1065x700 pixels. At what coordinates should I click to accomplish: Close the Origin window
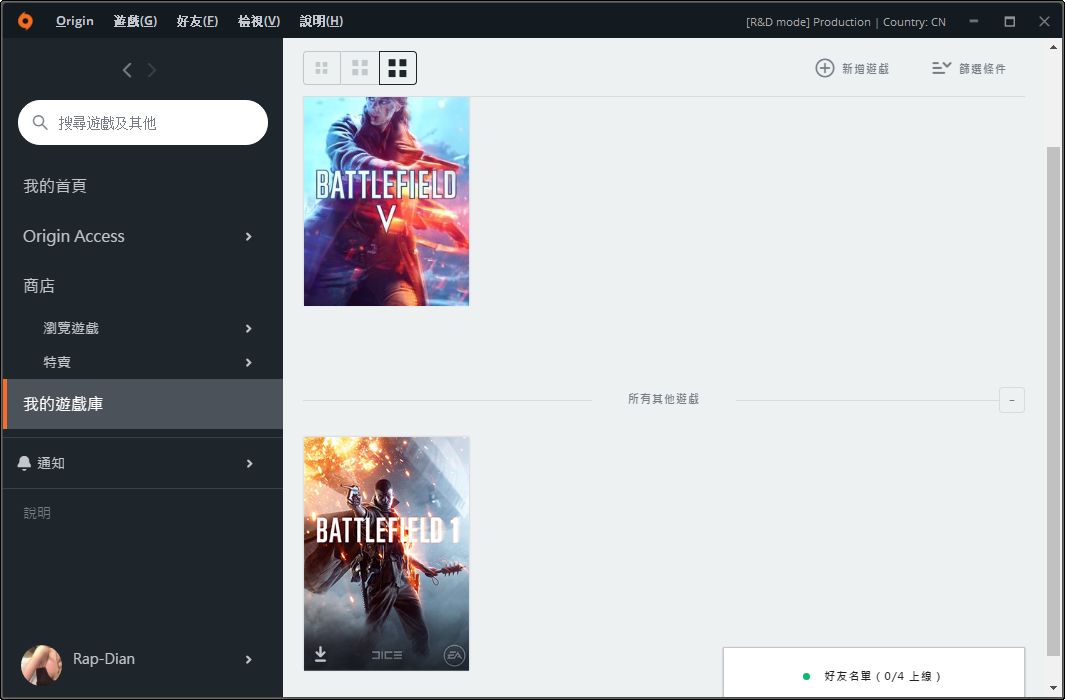click(1045, 21)
